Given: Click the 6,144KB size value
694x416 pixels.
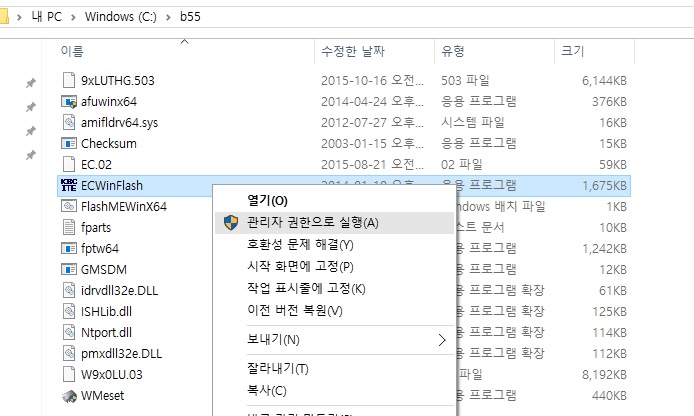Looking at the screenshot, I should [605, 81].
